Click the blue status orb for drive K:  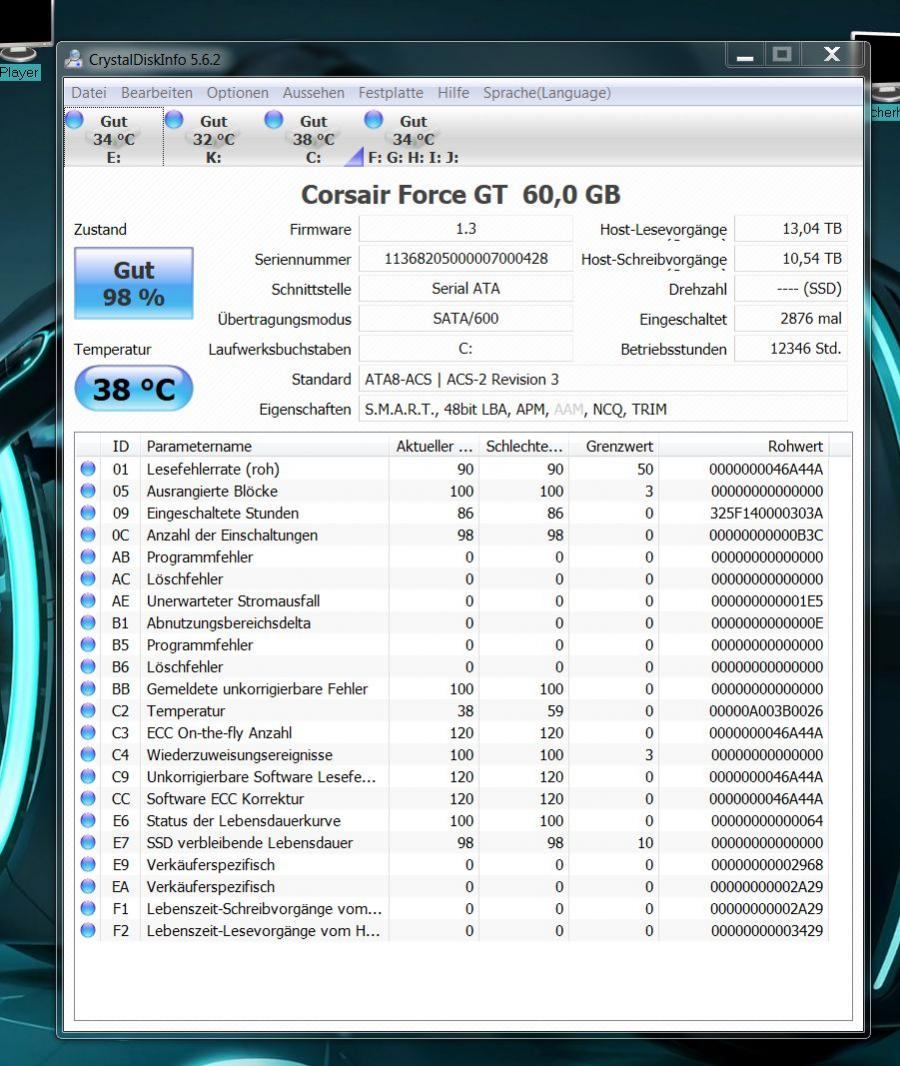coord(175,120)
